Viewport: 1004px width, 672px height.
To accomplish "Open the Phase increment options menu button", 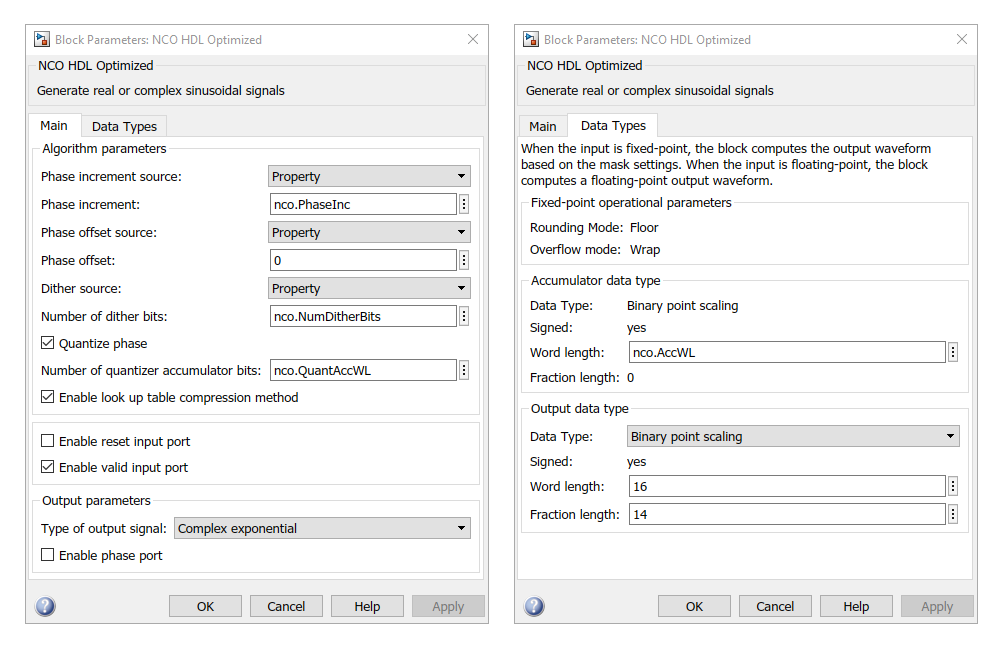I will click(464, 204).
